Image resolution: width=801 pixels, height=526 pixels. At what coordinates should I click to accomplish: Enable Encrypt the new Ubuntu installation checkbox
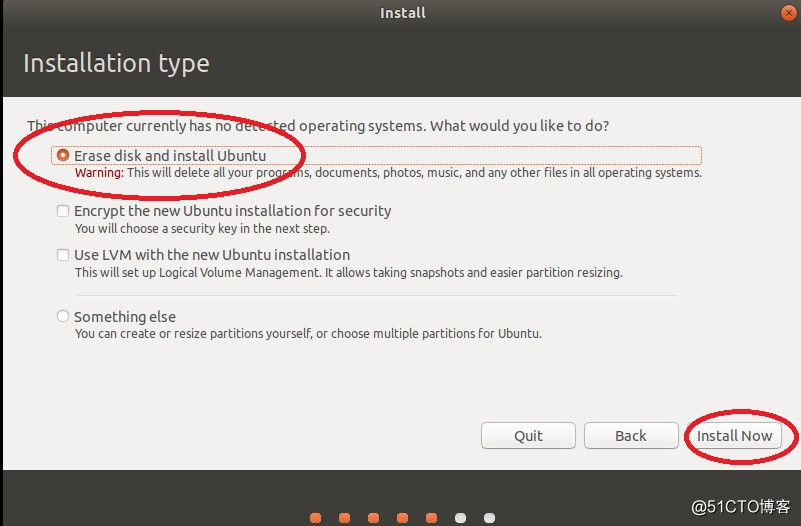(x=63, y=211)
